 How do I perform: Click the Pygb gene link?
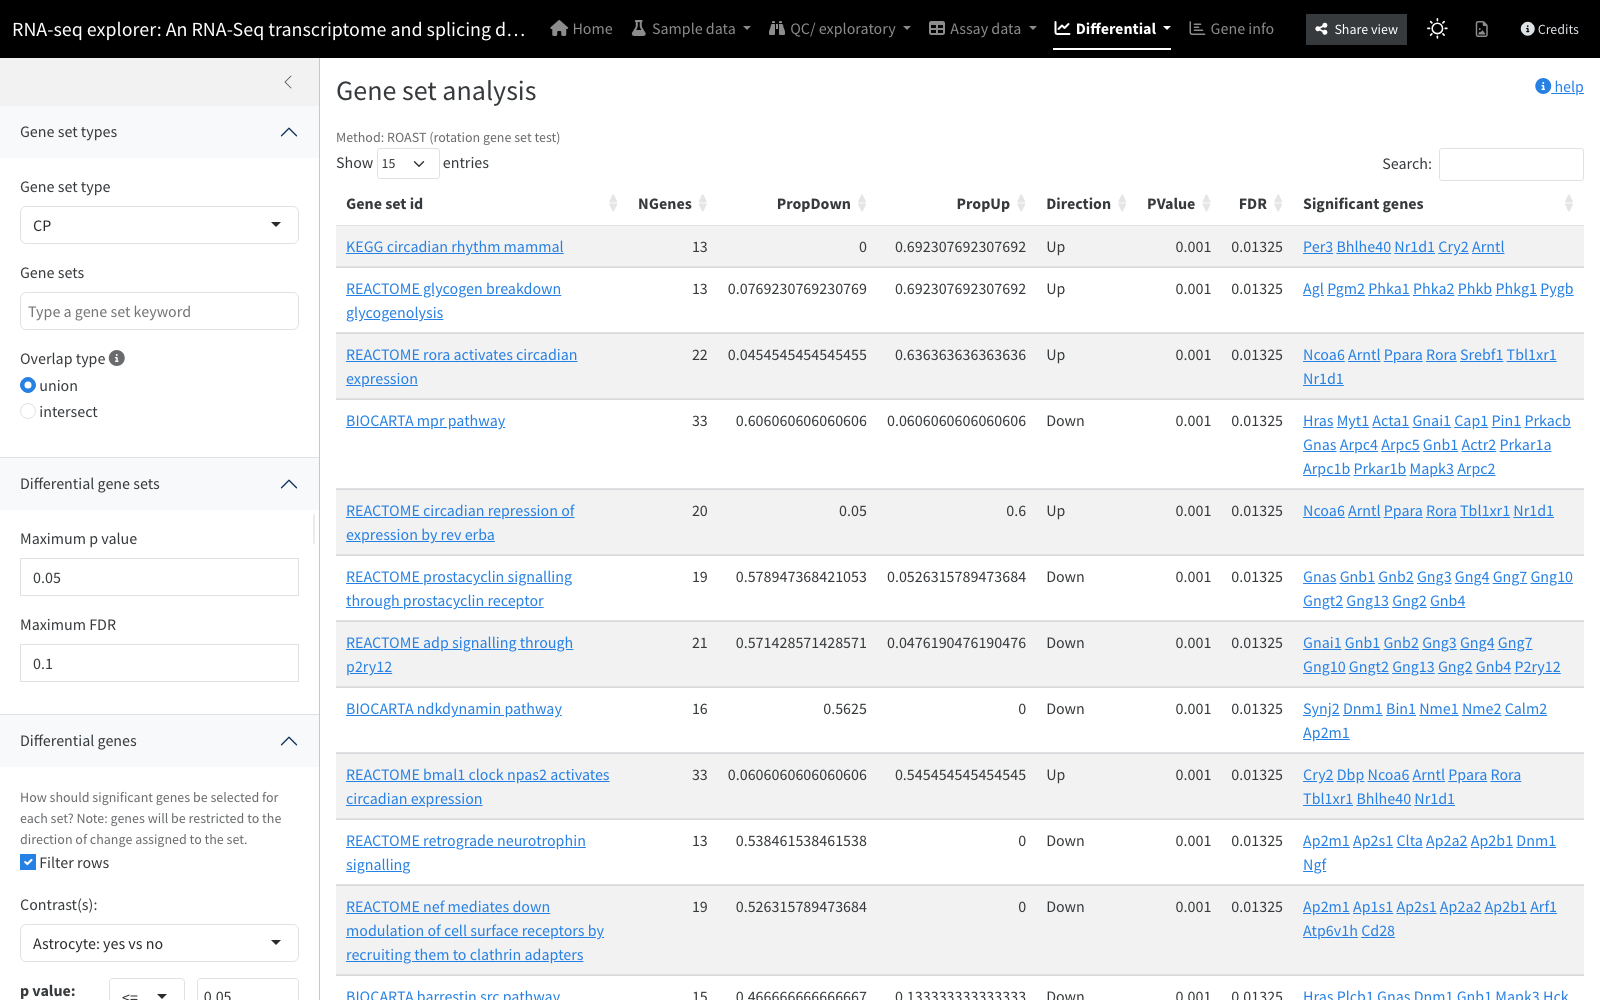[1556, 288]
